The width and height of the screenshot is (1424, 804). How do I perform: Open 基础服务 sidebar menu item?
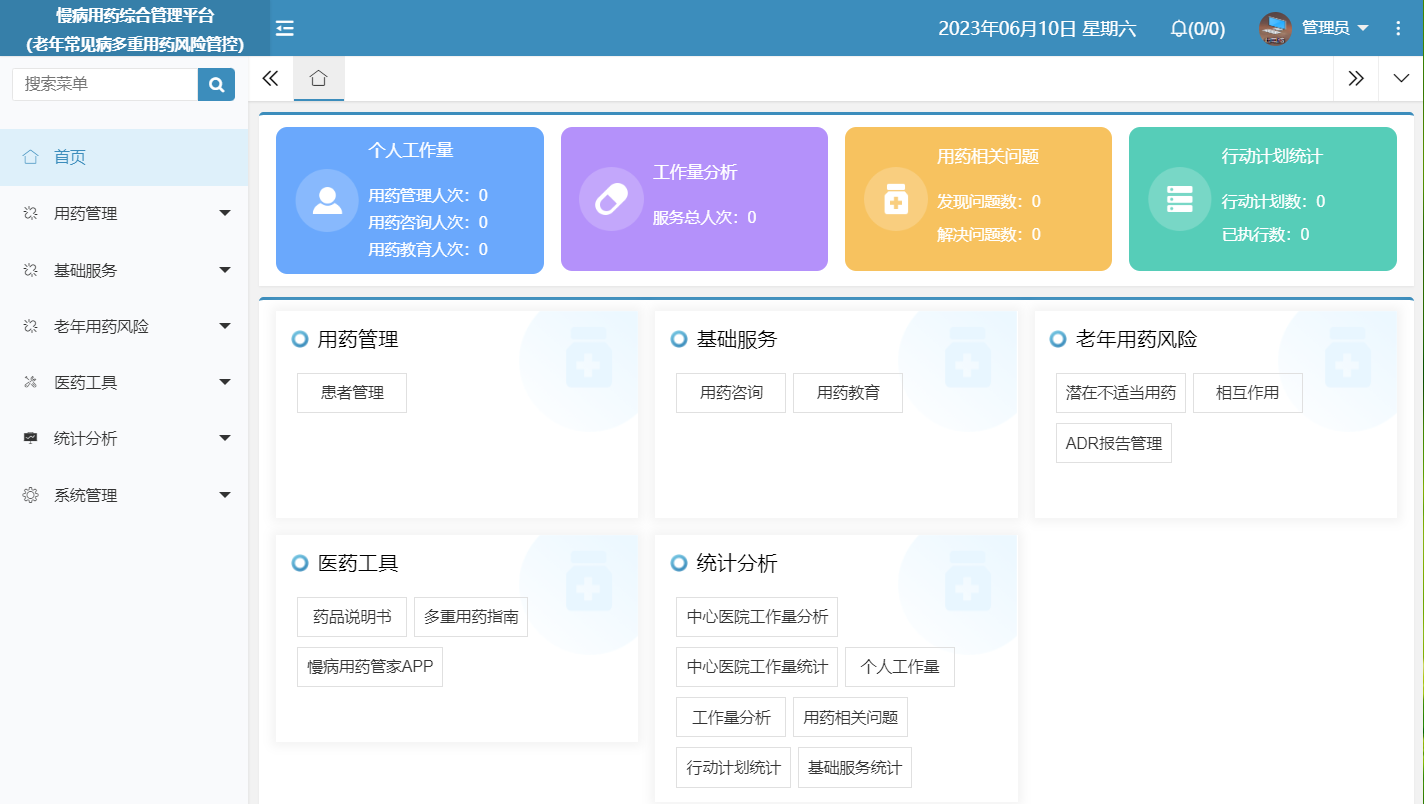point(124,270)
